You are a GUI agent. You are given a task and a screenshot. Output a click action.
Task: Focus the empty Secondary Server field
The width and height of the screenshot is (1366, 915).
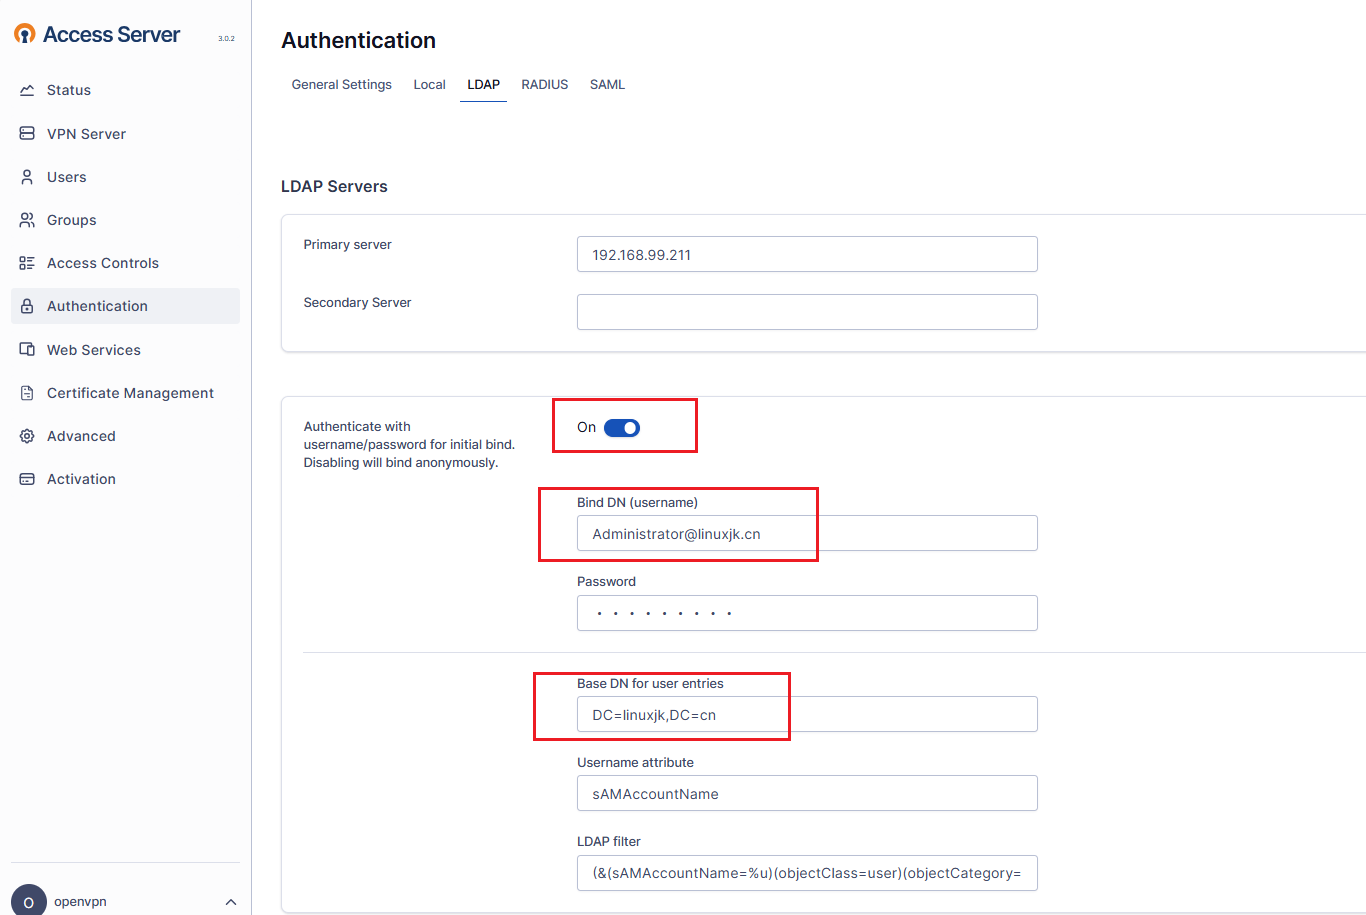(806, 312)
